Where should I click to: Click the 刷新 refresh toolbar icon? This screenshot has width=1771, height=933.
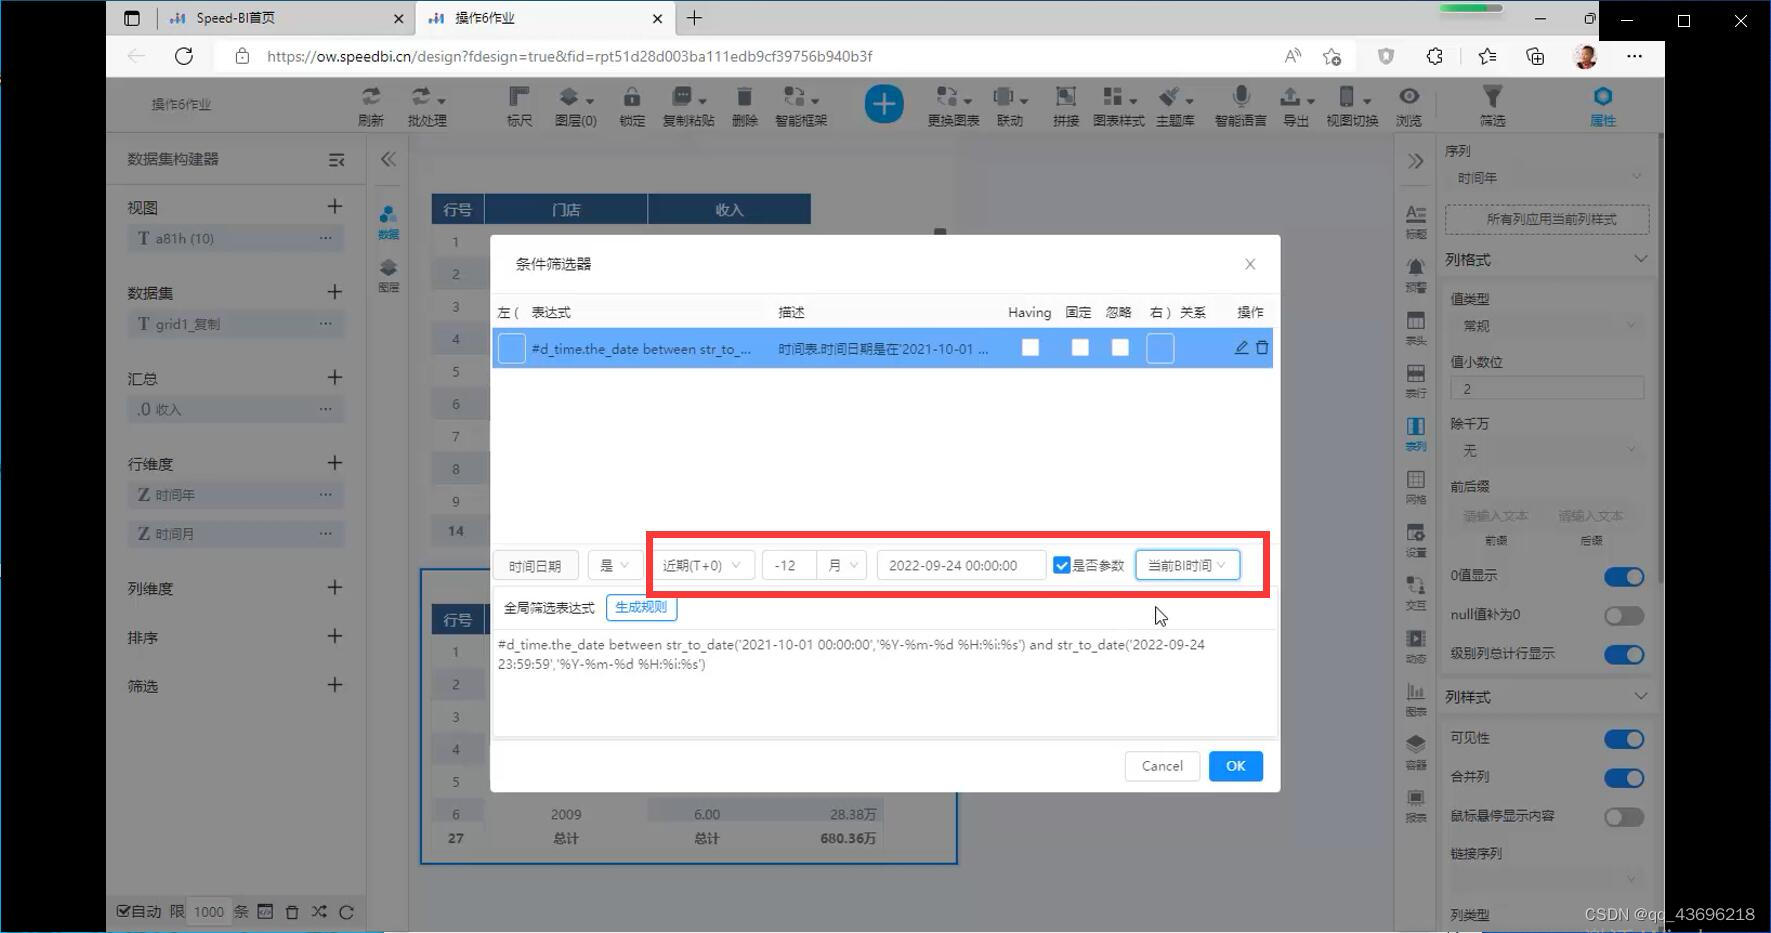371,105
